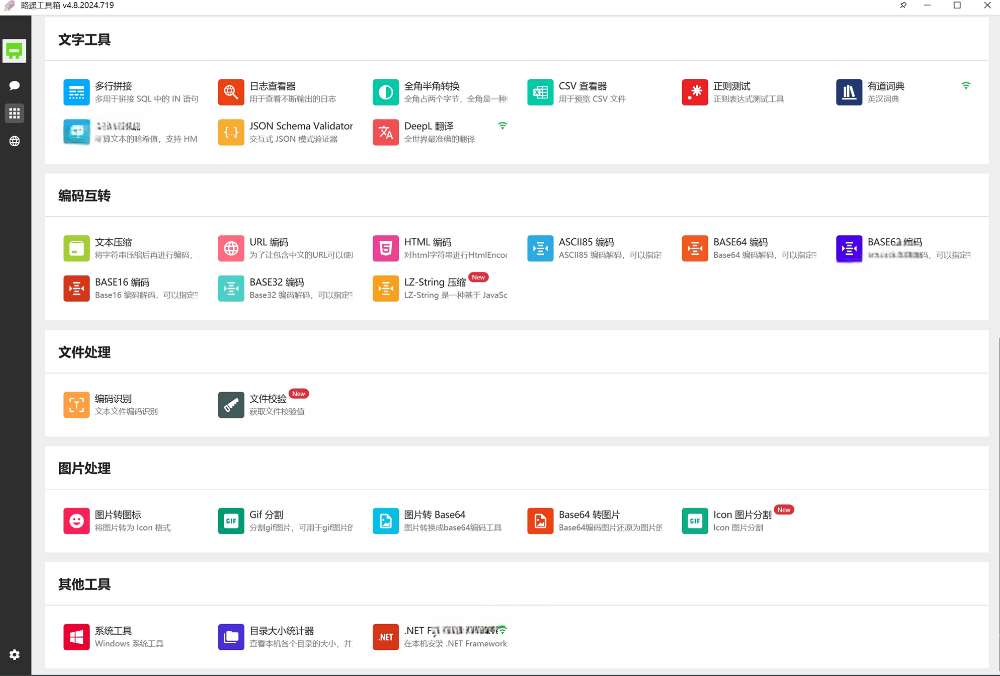Open settings via the gear icon
Viewport: 1000px width, 676px height.
pyautogui.click(x=14, y=654)
